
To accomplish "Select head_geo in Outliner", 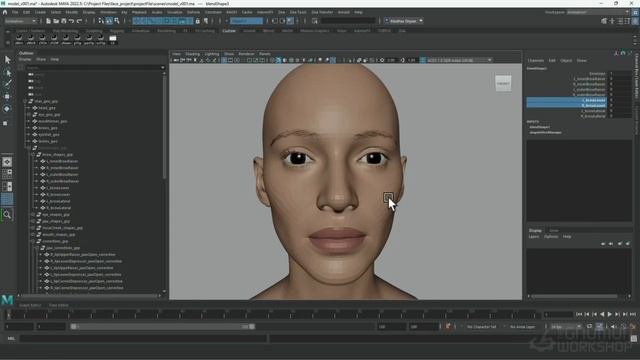I will coord(47,108).
